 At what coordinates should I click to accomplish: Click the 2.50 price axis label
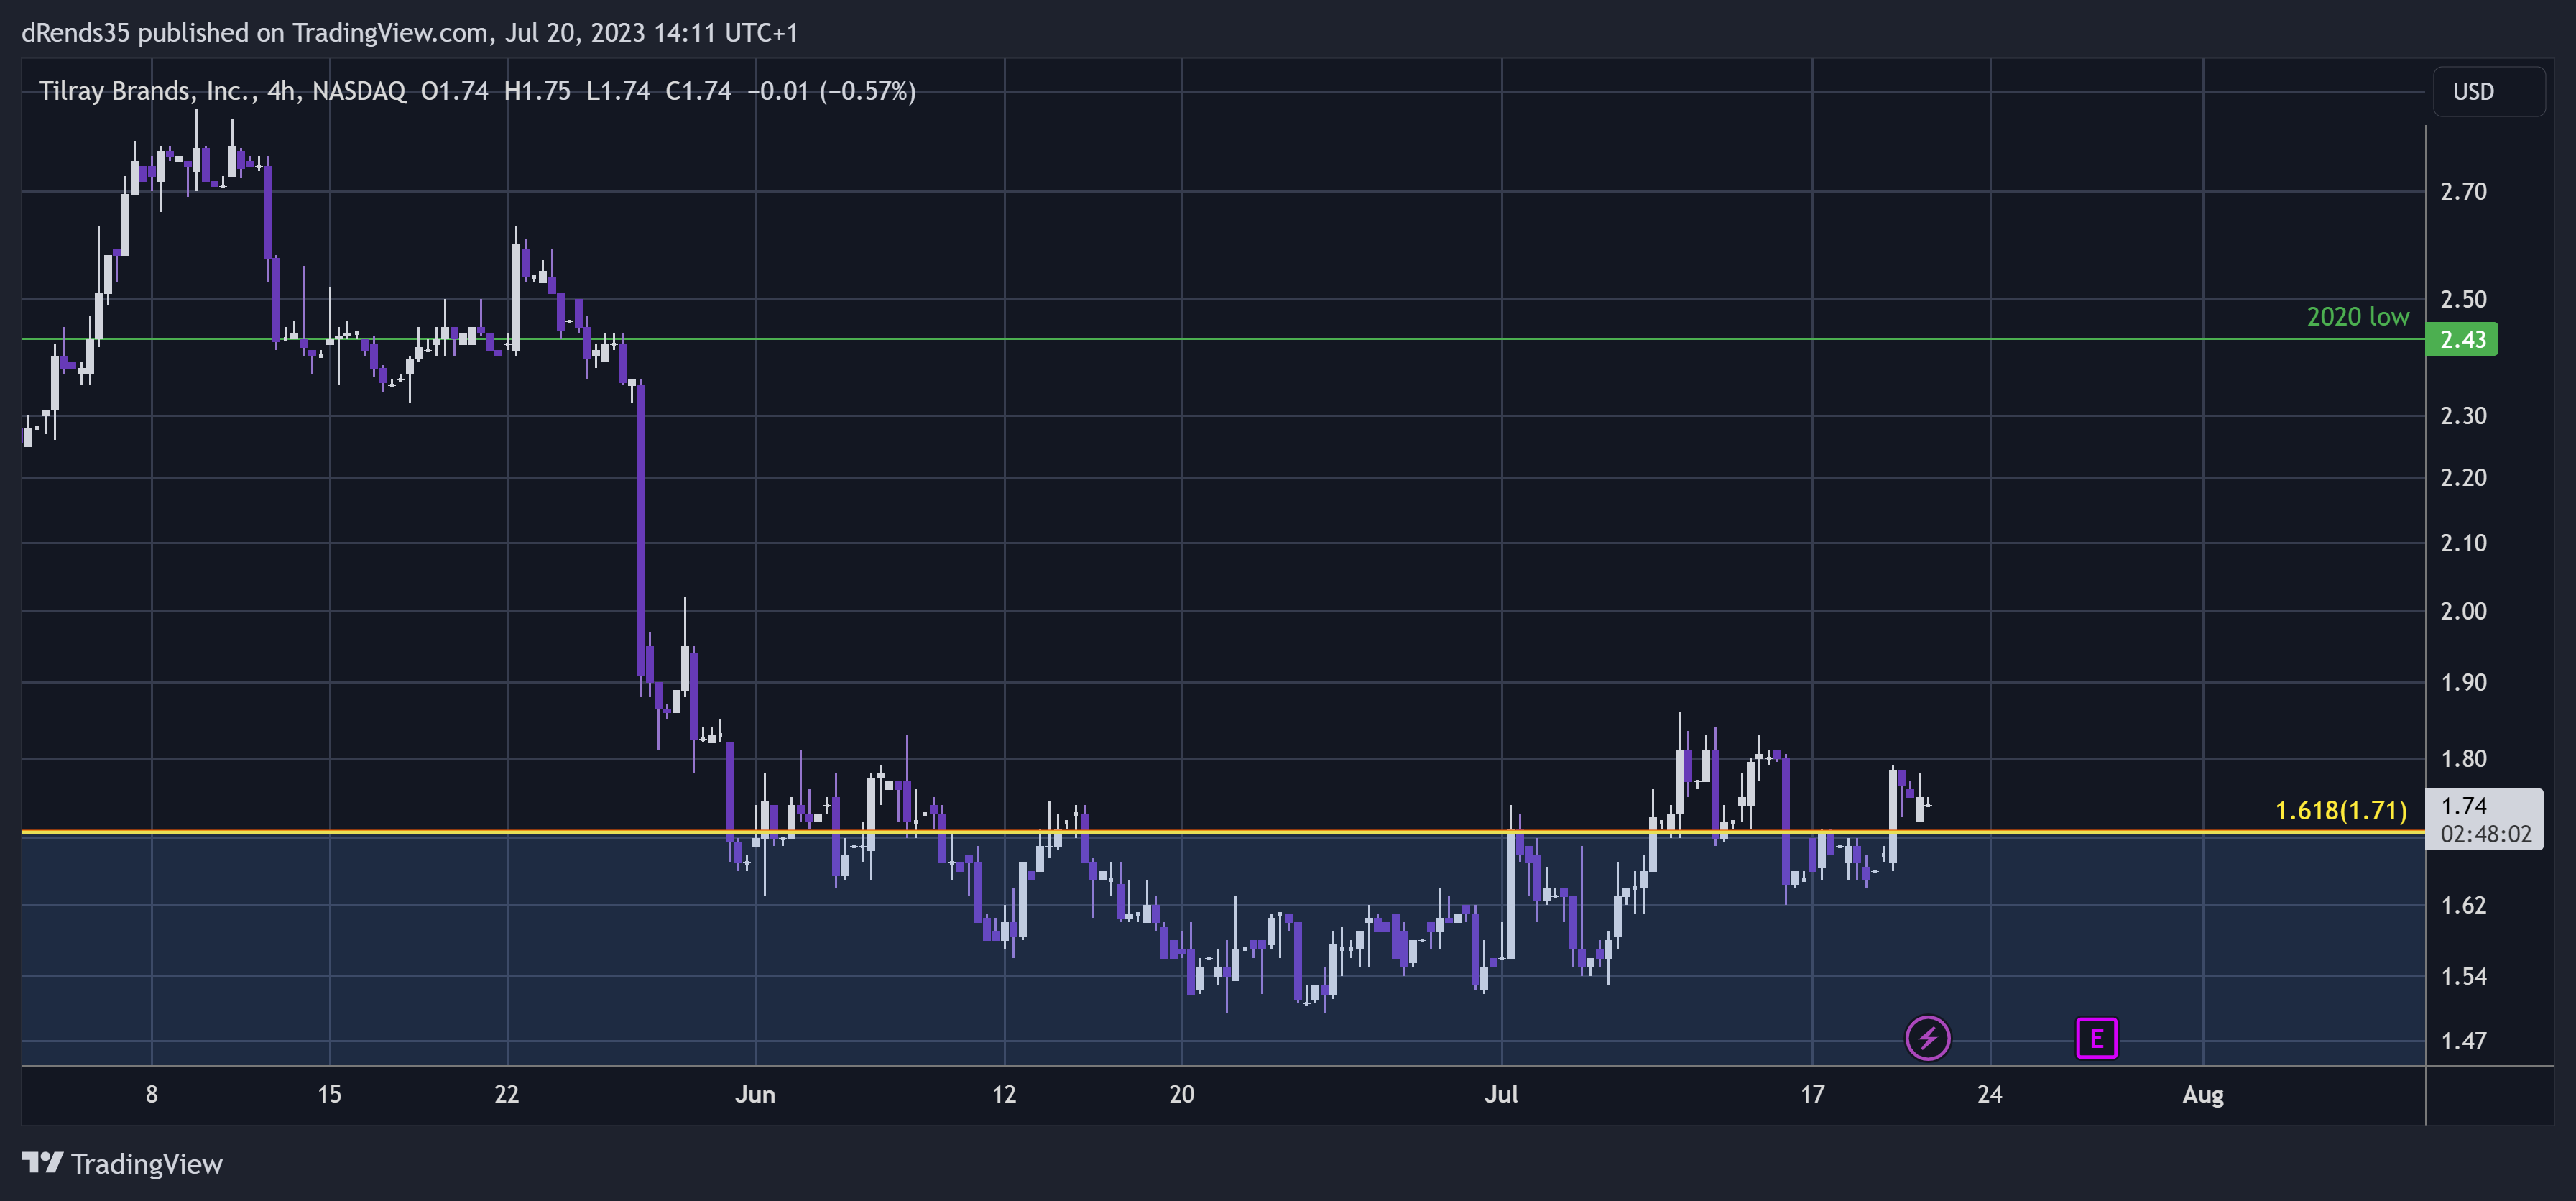pos(2463,300)
